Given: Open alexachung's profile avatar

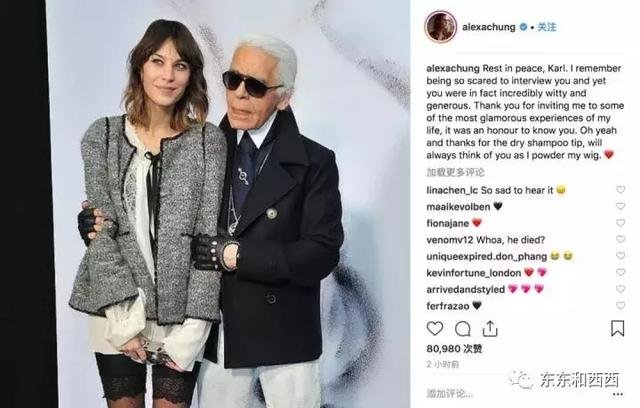Looking at the screenshot, I should point(440,27).
